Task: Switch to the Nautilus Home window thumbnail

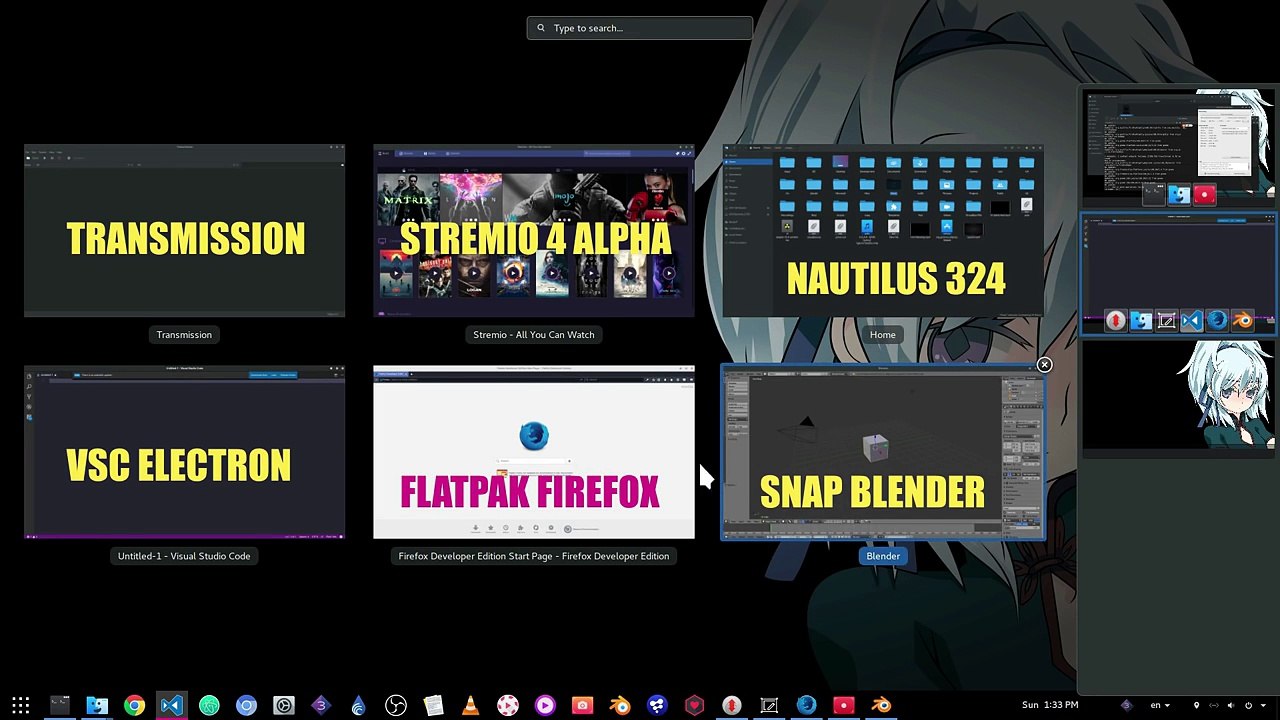Action: pyautogui.click(x=883, y=231)
